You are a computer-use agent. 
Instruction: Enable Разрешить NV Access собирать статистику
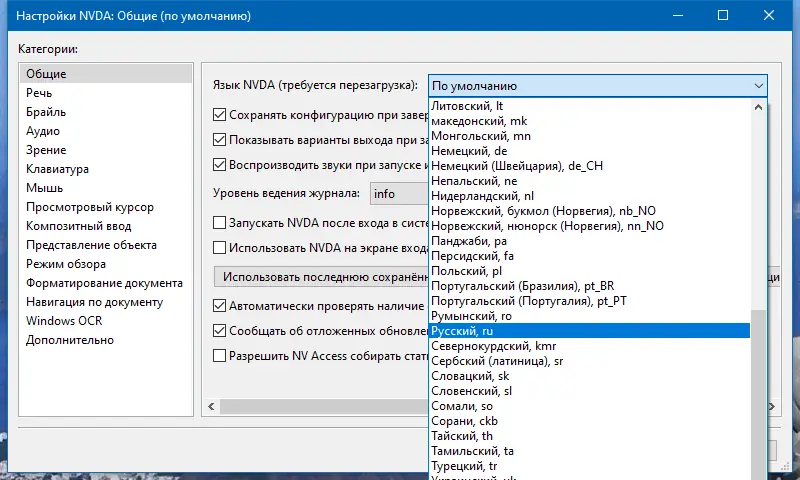click(x=221, y=355)
